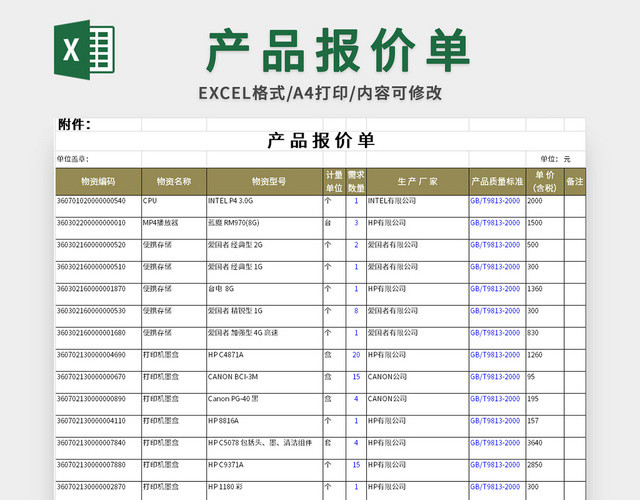The height and width of the screenshot is (500, 640).
Task: Click the 需求数量 column header
Action: pos(356,182)
